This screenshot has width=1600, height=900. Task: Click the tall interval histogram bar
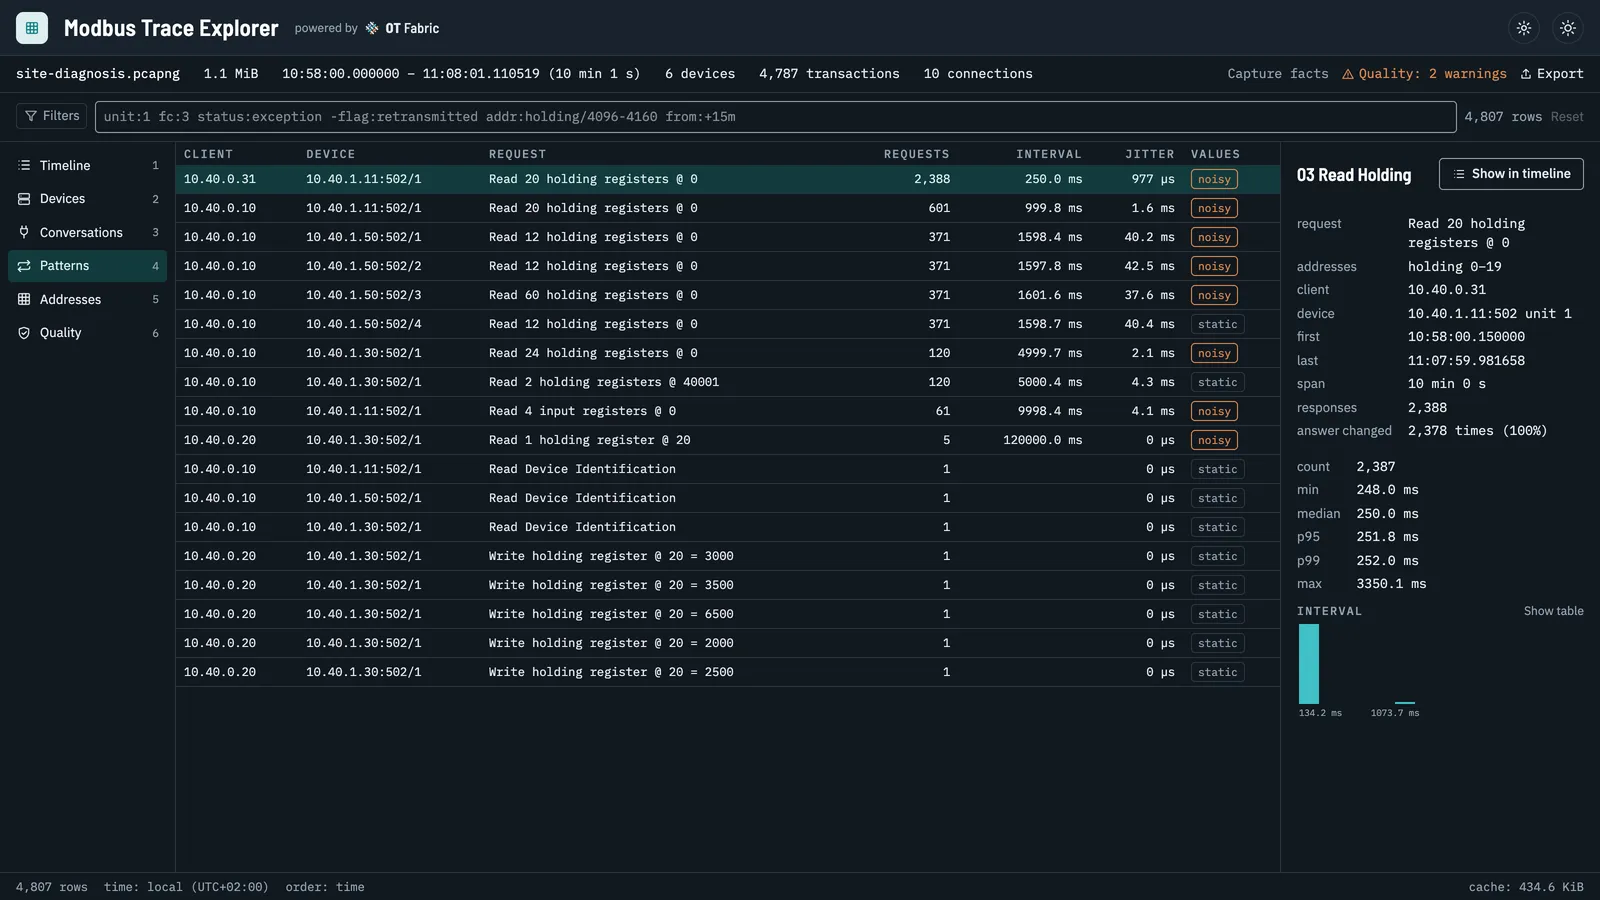point(1308,664)
